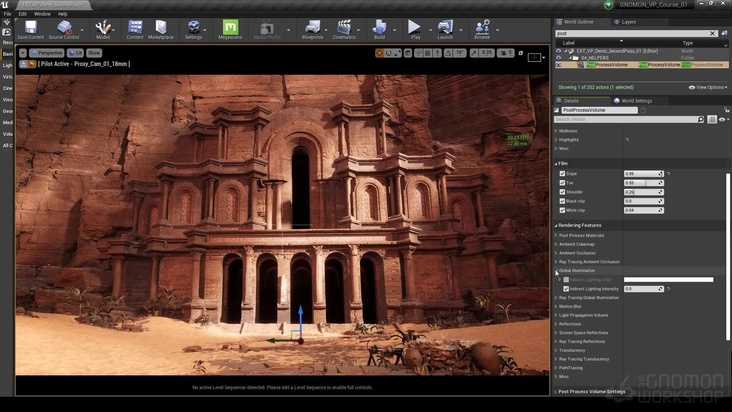Toggle the Slope checkbox in Film
Viewport: 732px width, 412px height.
[x=562, y=174]
